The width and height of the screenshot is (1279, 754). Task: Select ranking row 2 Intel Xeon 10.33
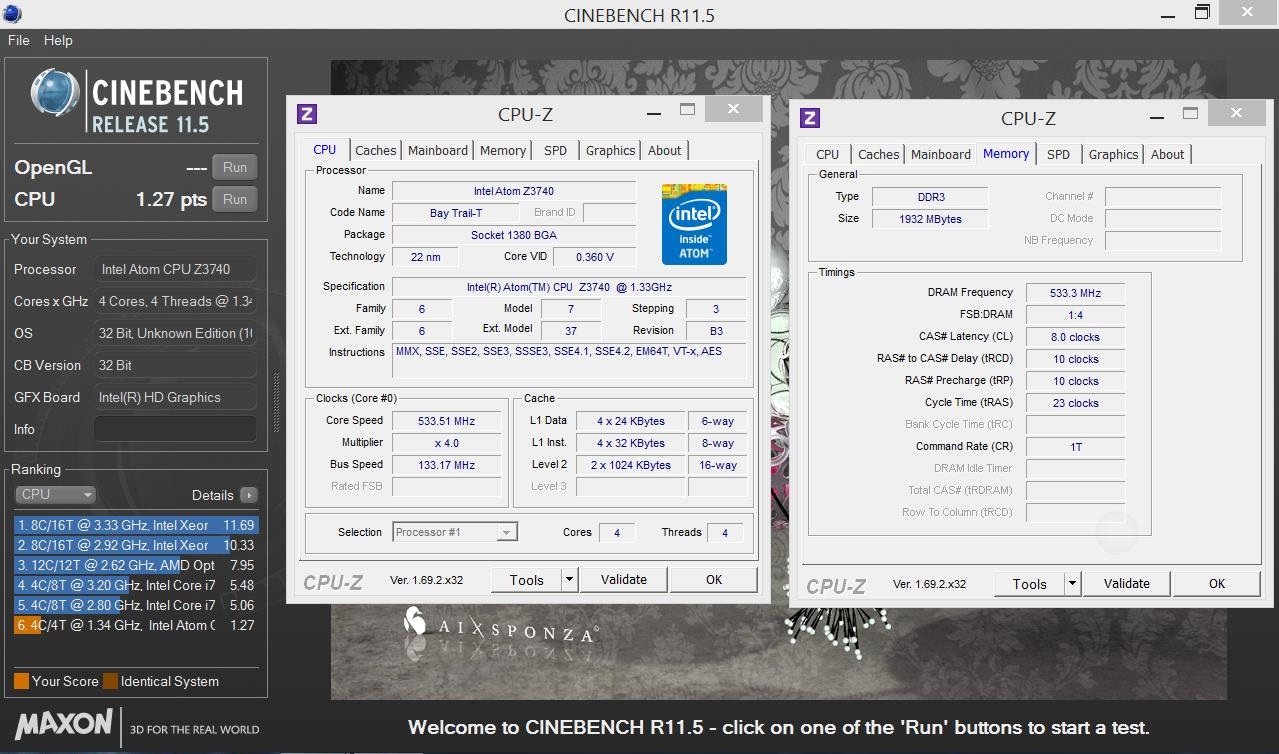137,545
